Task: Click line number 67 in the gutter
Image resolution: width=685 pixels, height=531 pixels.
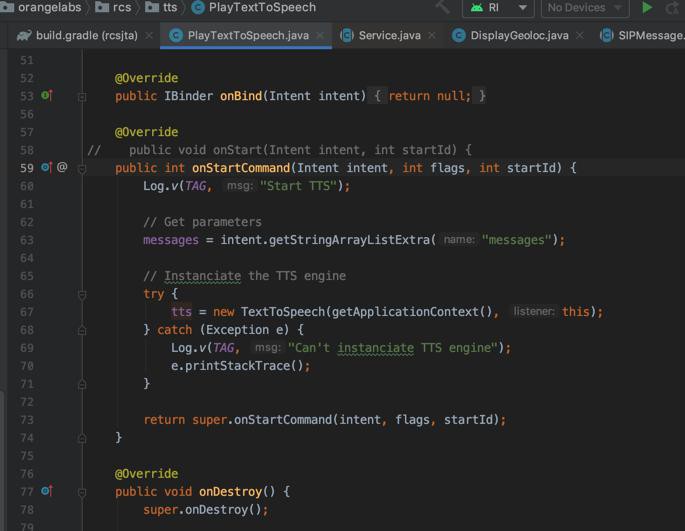Action: (27, 312)
